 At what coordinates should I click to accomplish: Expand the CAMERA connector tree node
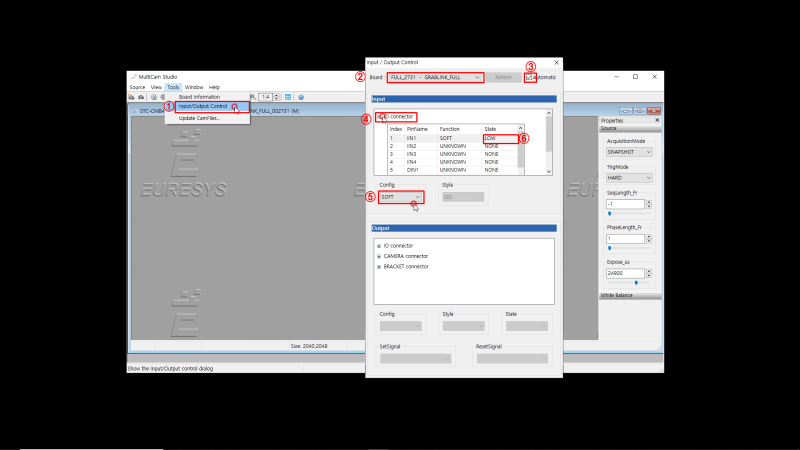379,256
